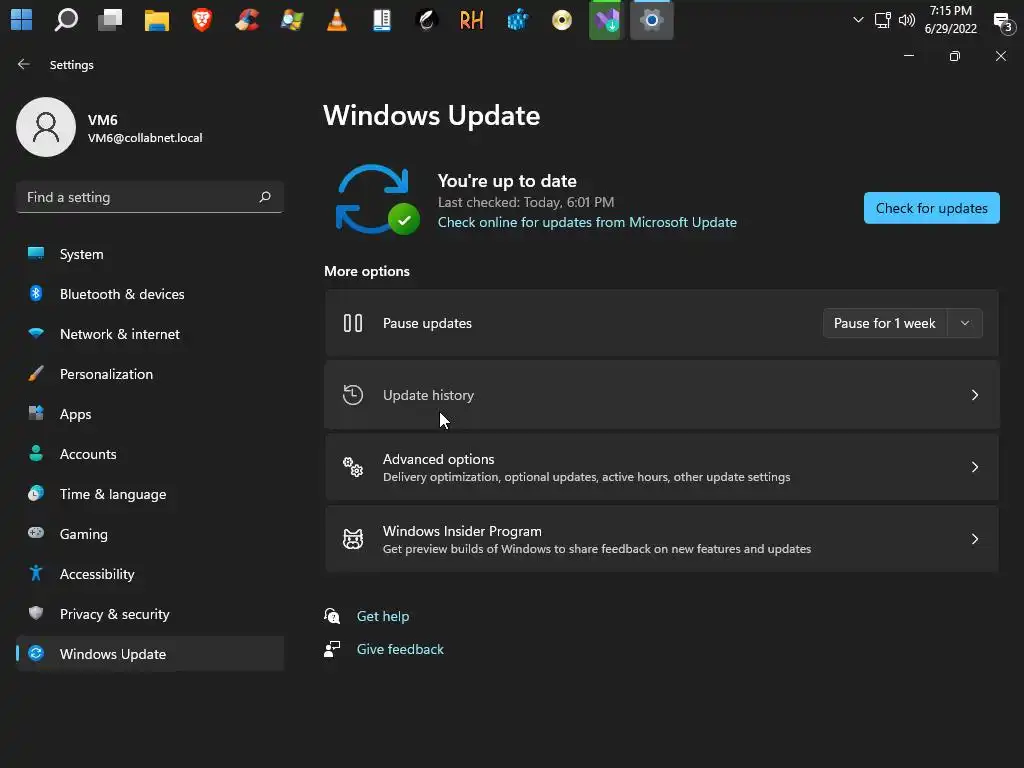The image size is (1024, 768).
Task: Open the Windows Start menu
Action: 22,20
